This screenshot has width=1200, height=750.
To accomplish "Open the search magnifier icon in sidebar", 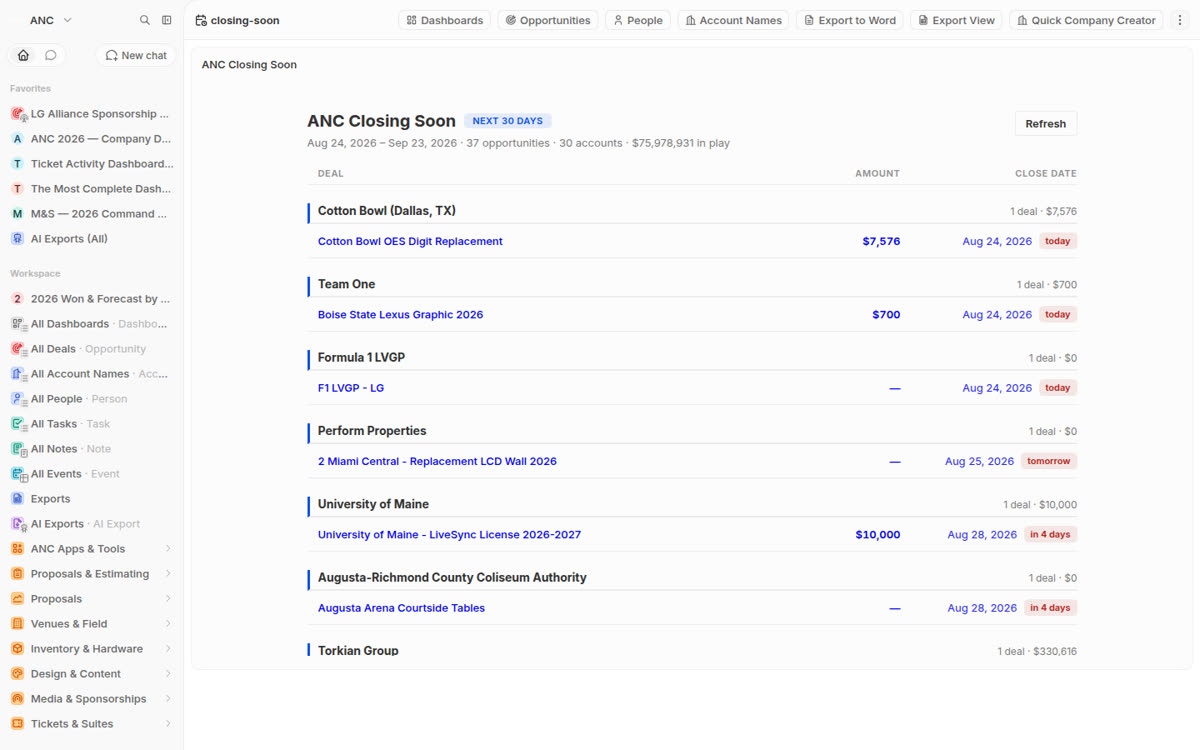I will (x=145, y=20).
